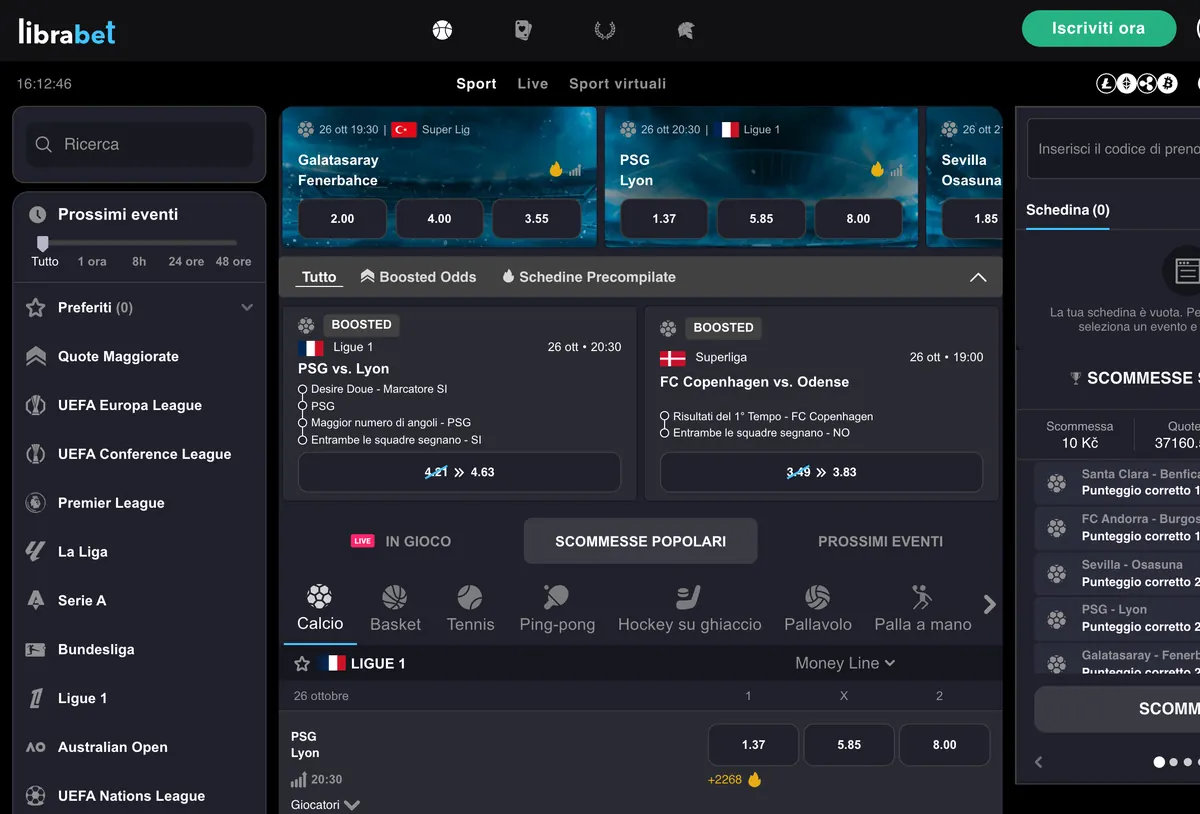Click the Iscriviti ora button
The height and width of the screenshot is (814, 1200).
click(1098, 28)
